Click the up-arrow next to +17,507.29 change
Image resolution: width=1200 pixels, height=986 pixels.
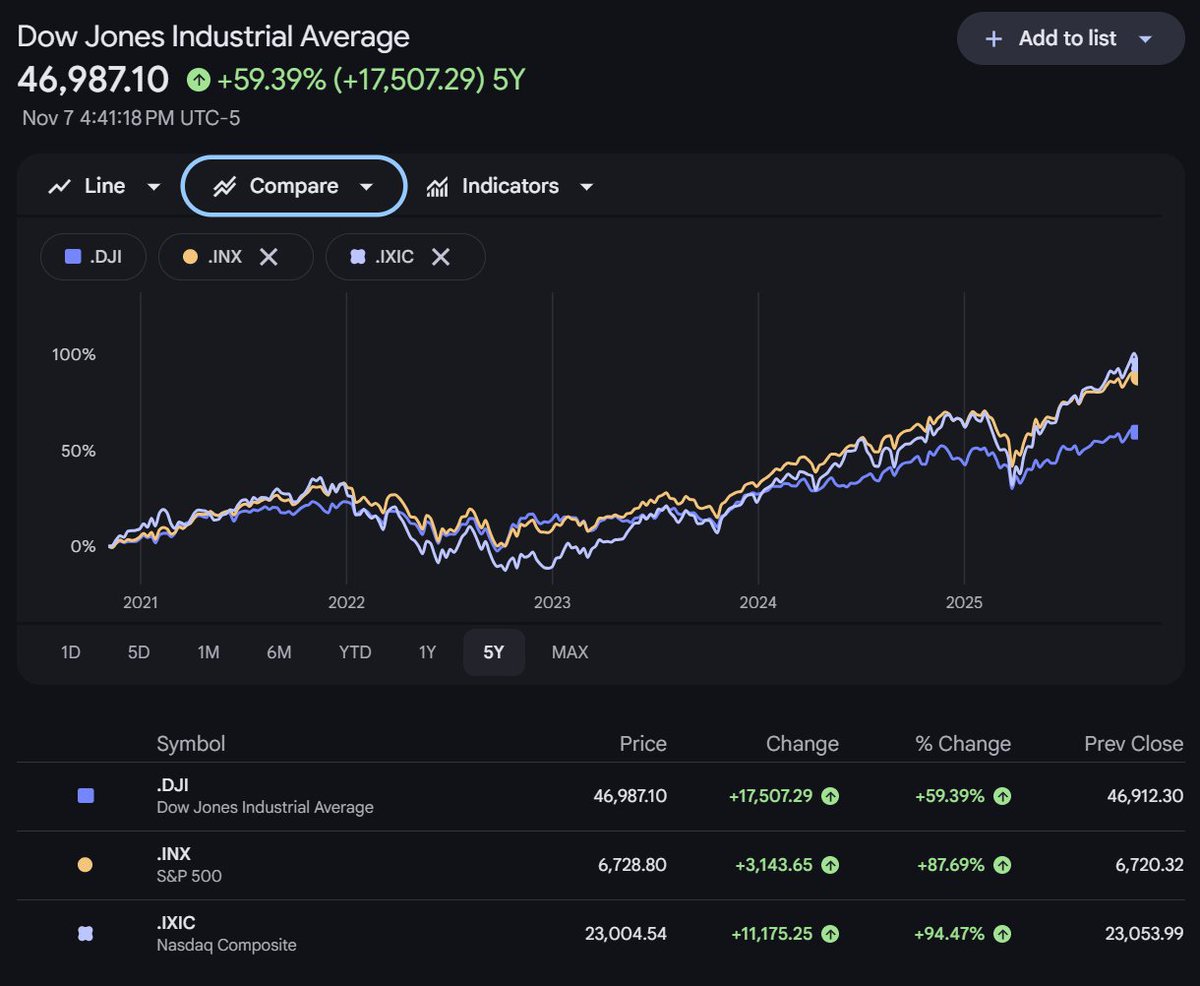coord(830,796)
